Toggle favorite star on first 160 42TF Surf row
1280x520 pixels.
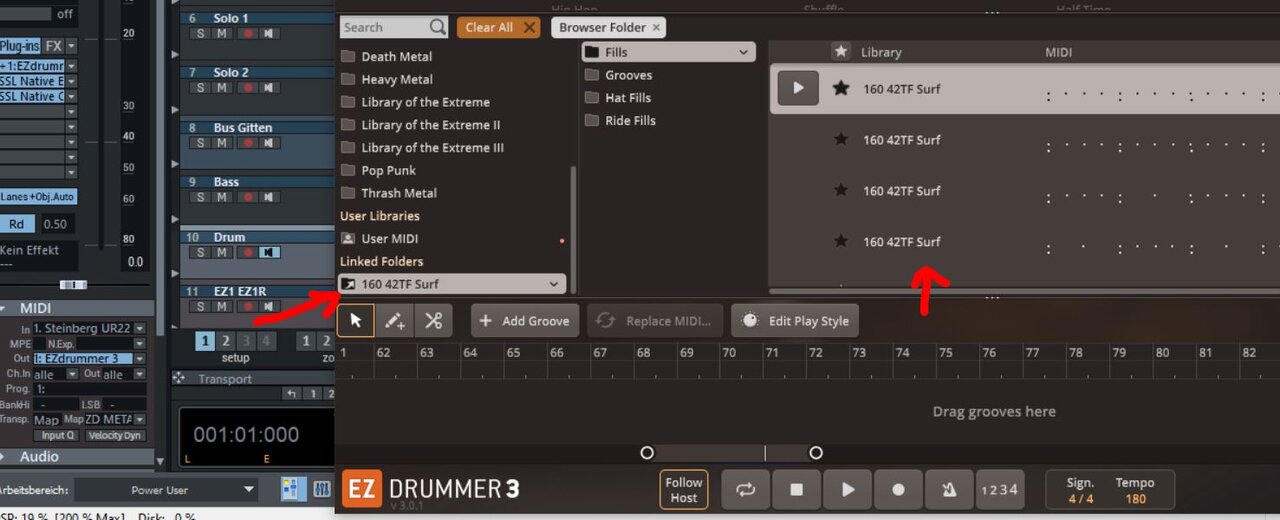[x=841, y=88]
